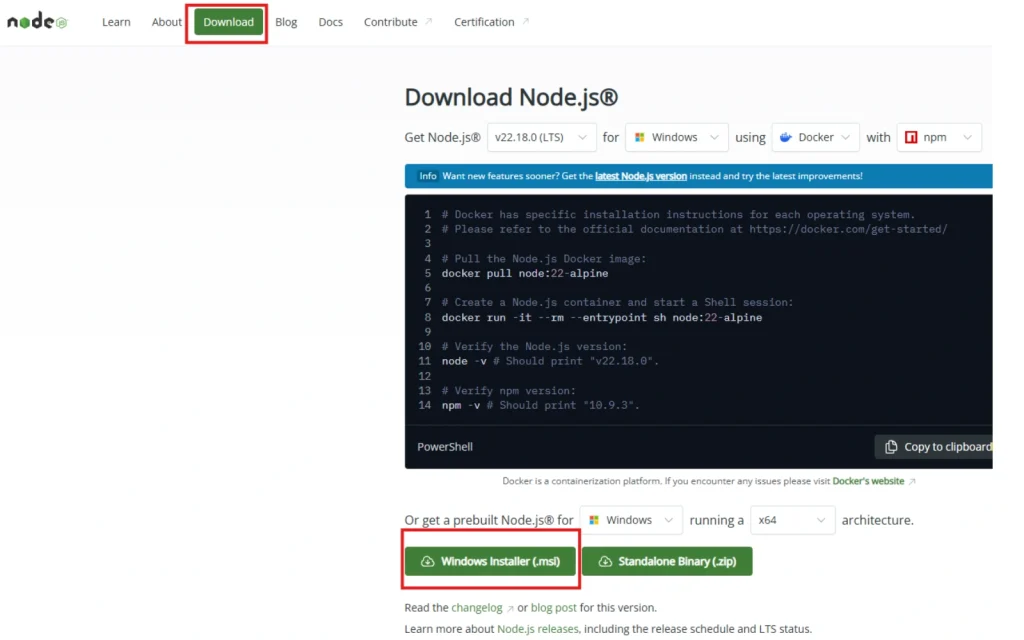Click the Info badge in the blue banner

(x=428, y=176)
